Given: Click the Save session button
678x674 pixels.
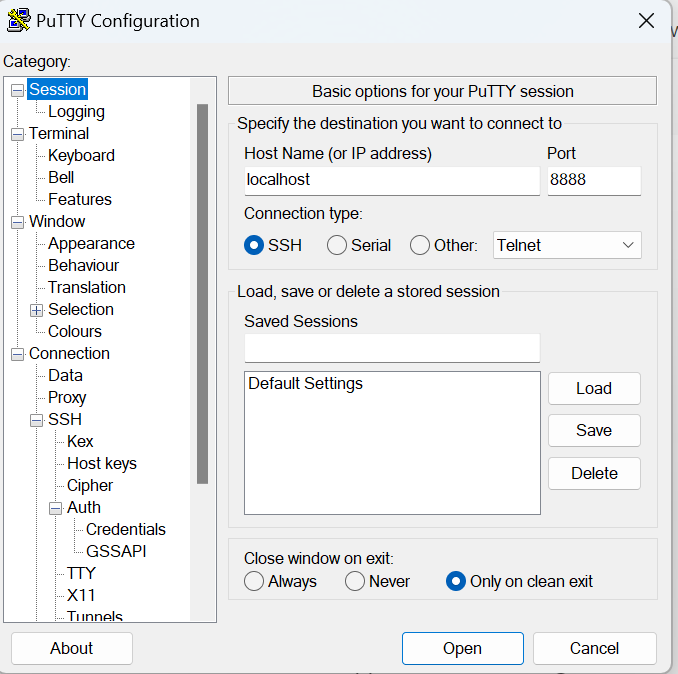Looking at the screenshot, I should [x=594, y=430].
